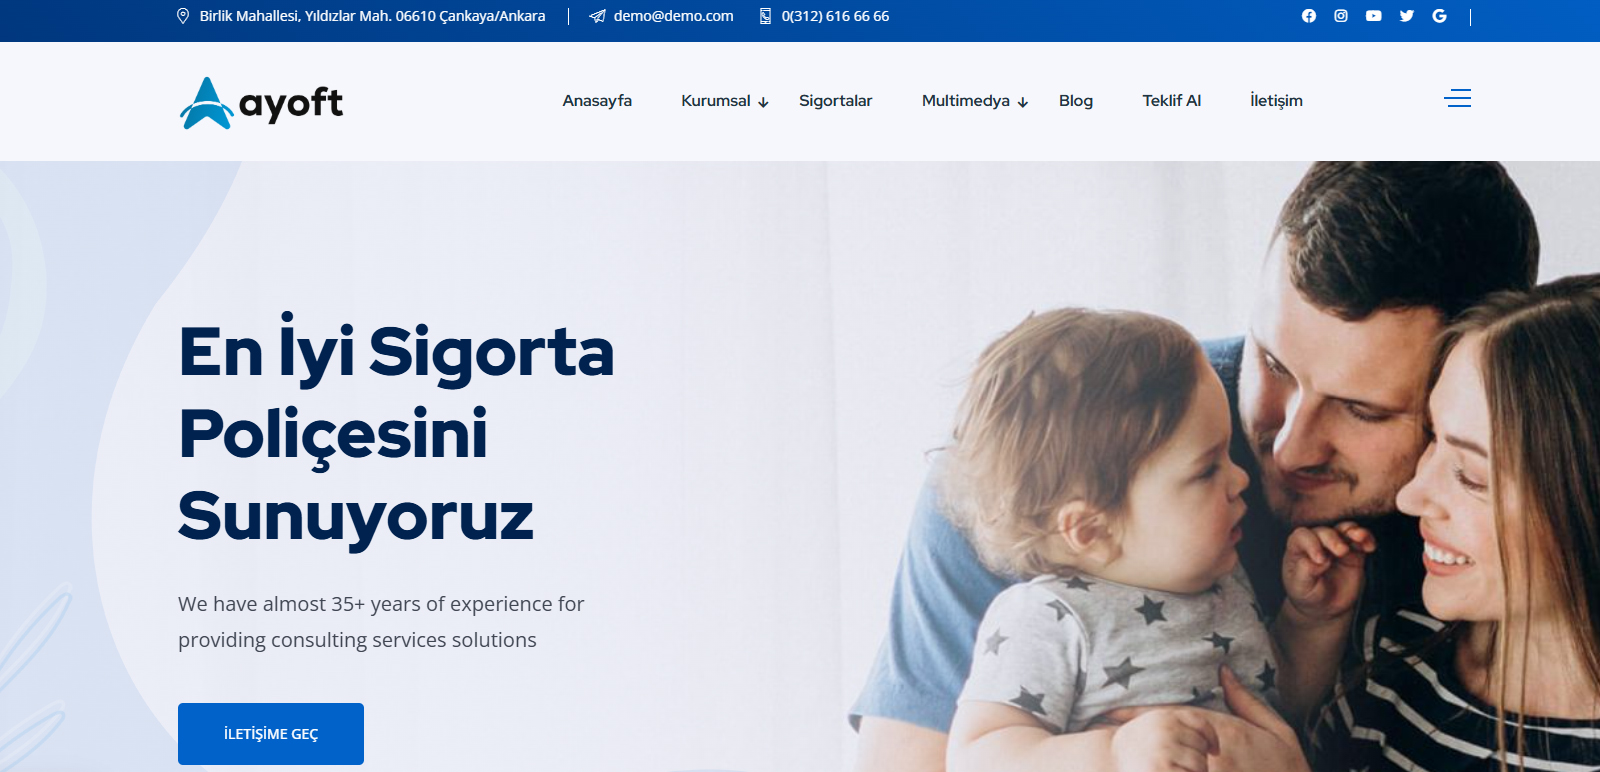The width and height of the screenshot is (1600, 772).
Task: Open the İletişim menu item
Action: [1276, 101]
